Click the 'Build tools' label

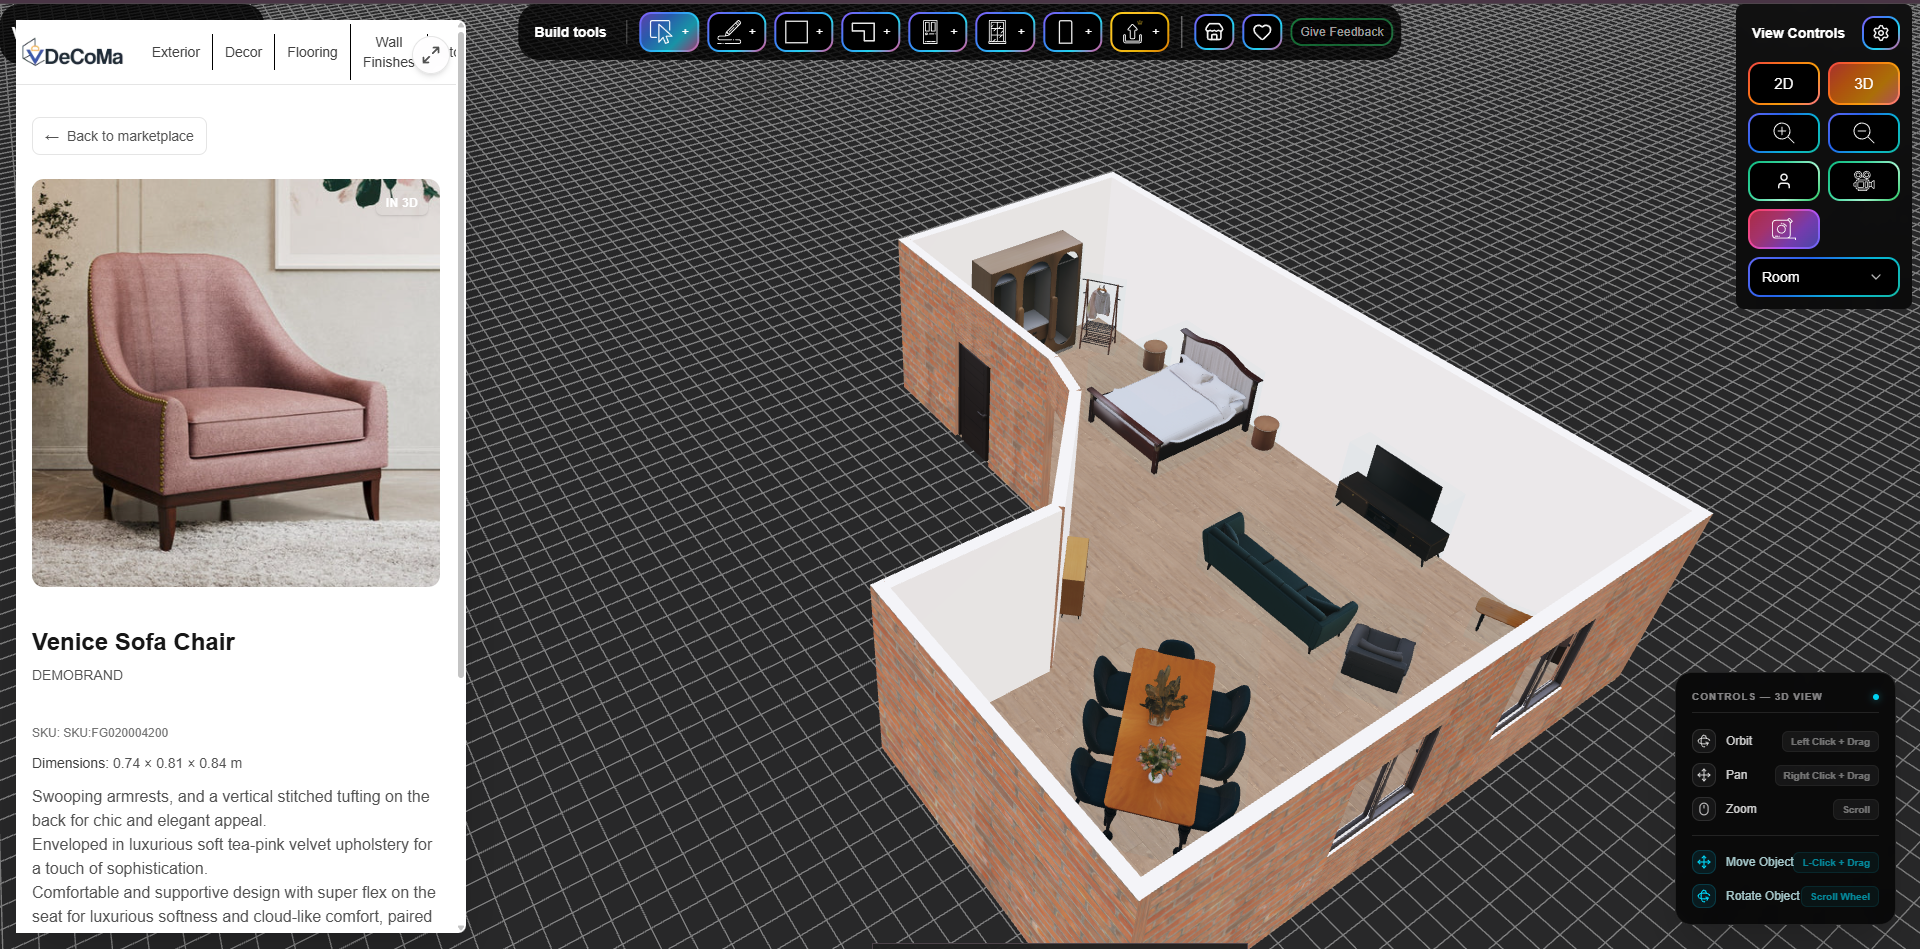tap(570, 32)
